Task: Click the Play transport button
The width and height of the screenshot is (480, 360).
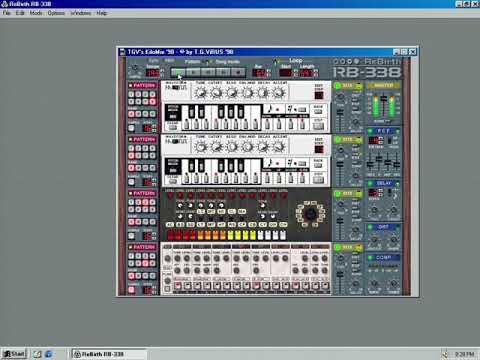Action: click(193, 72)
